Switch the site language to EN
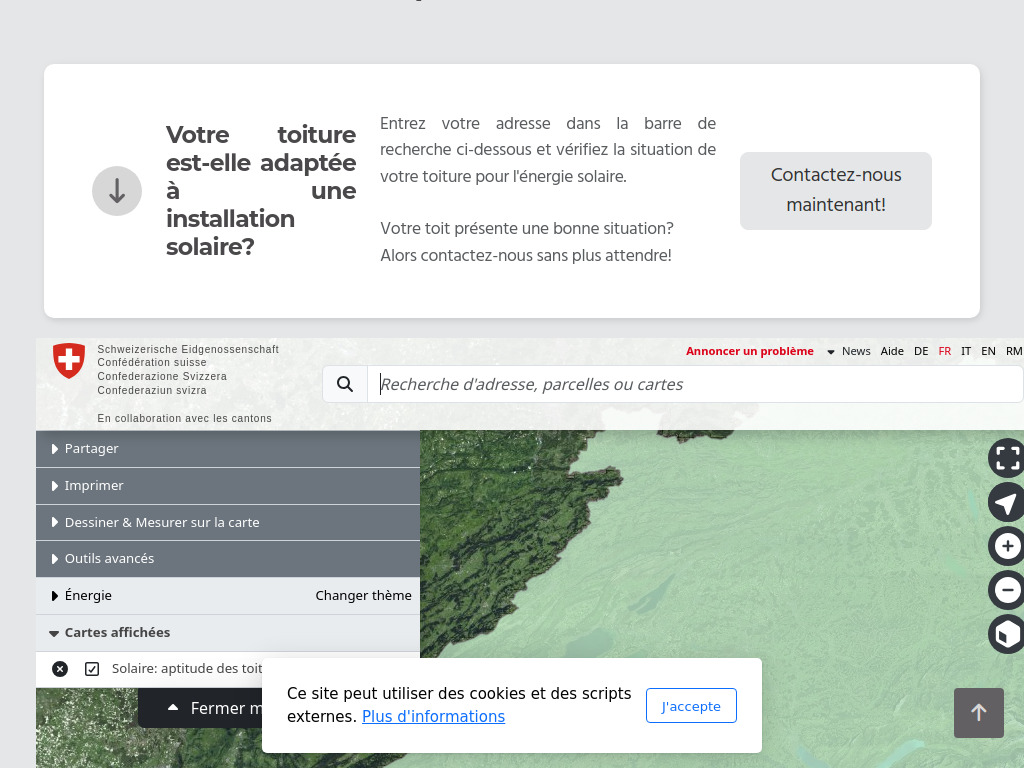Viewport: 1024px width, 768px height. point(988,351)
